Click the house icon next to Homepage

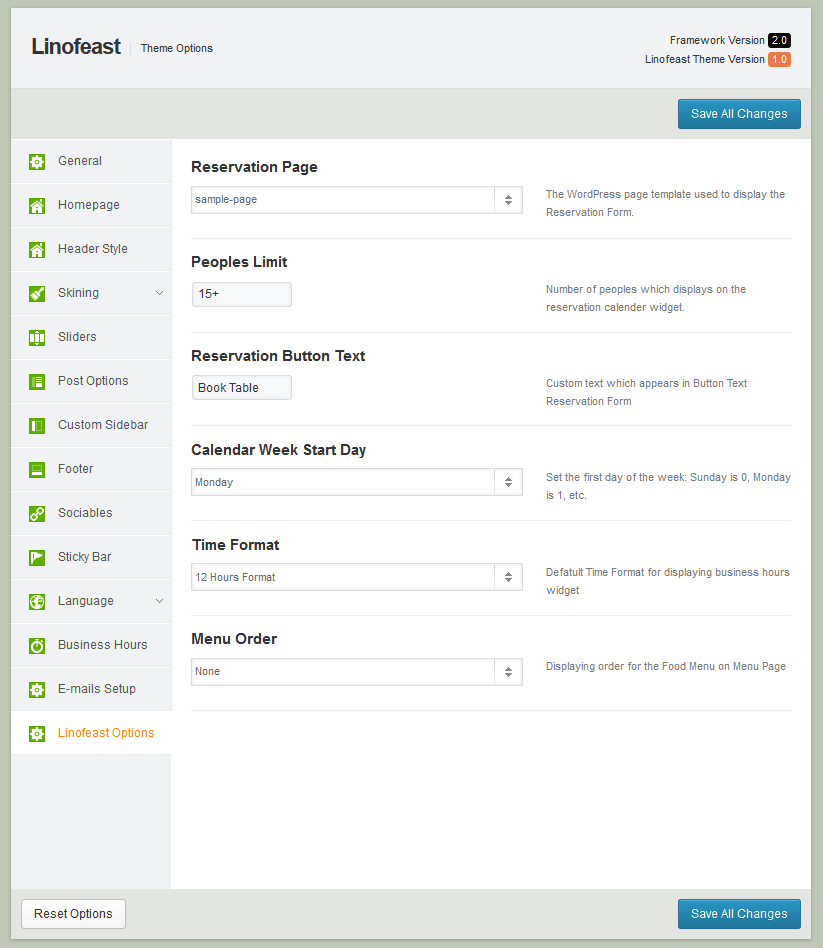click(x=37, y=206)
